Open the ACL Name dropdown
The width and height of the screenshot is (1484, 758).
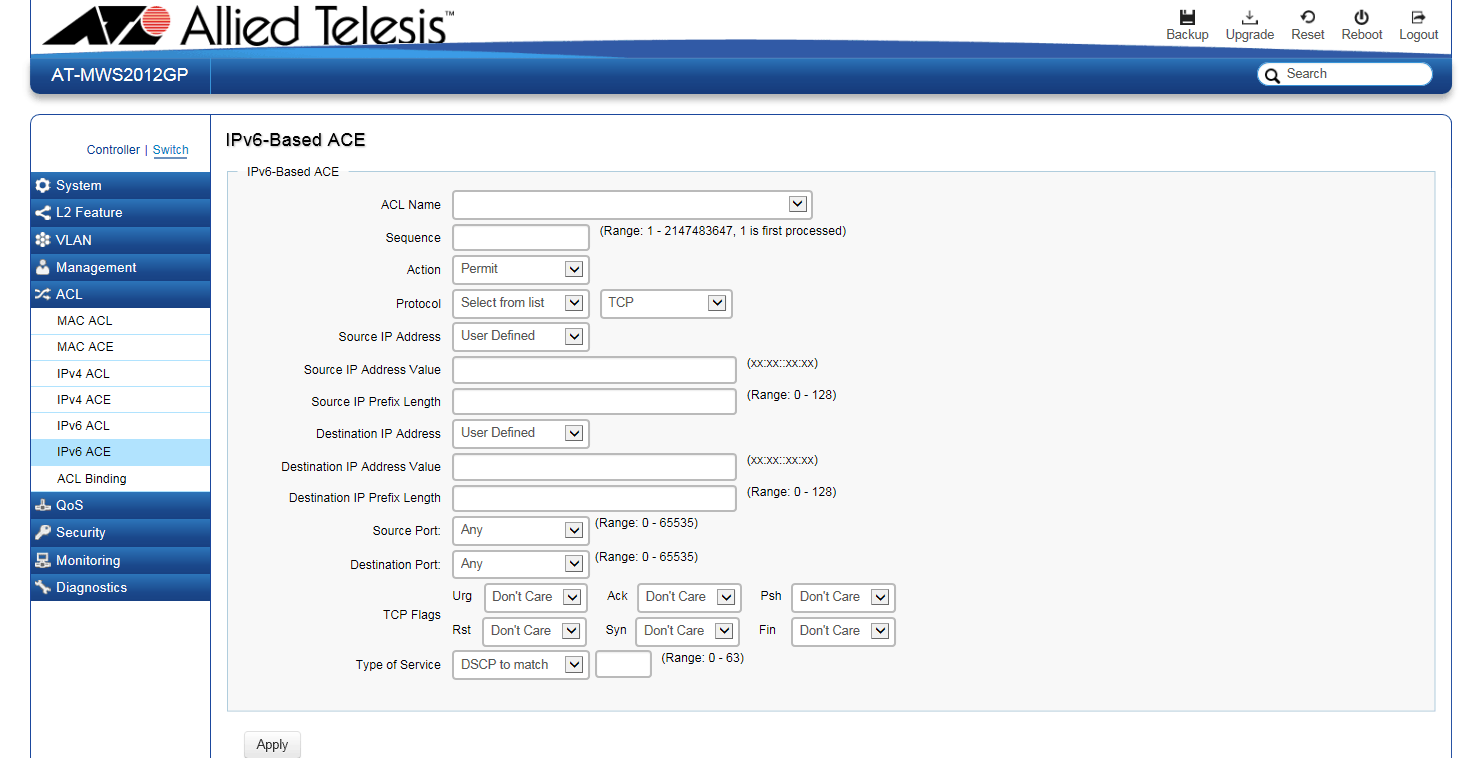(632, 205)
